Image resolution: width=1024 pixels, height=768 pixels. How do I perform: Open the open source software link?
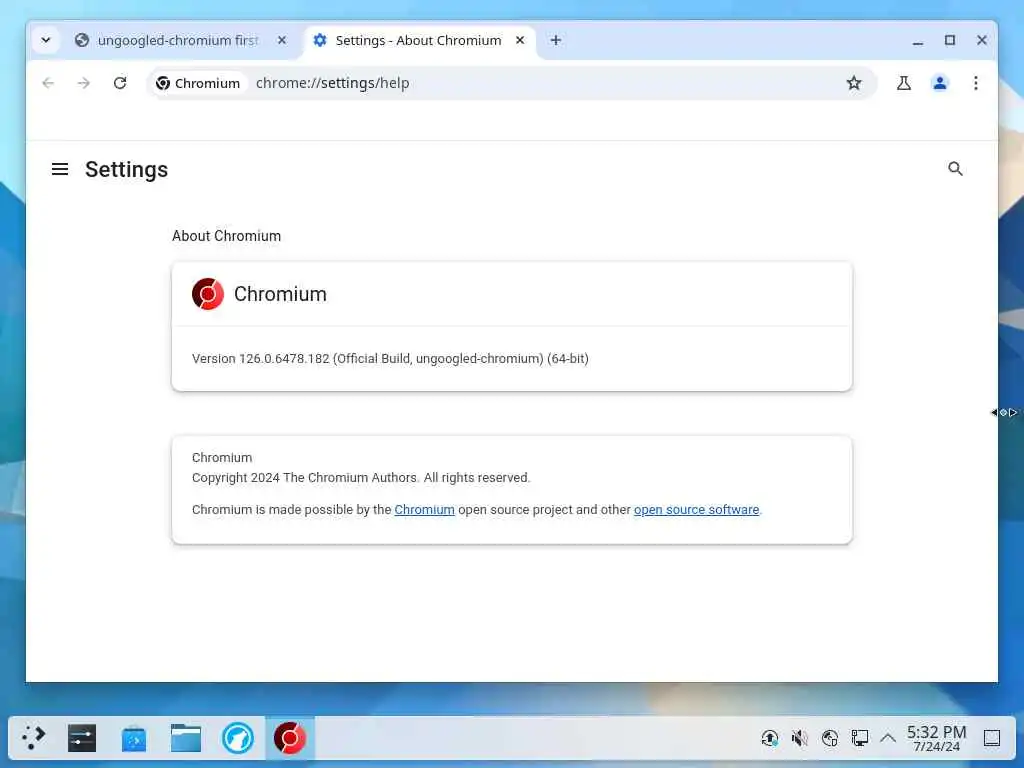click(x=696, y=509)
